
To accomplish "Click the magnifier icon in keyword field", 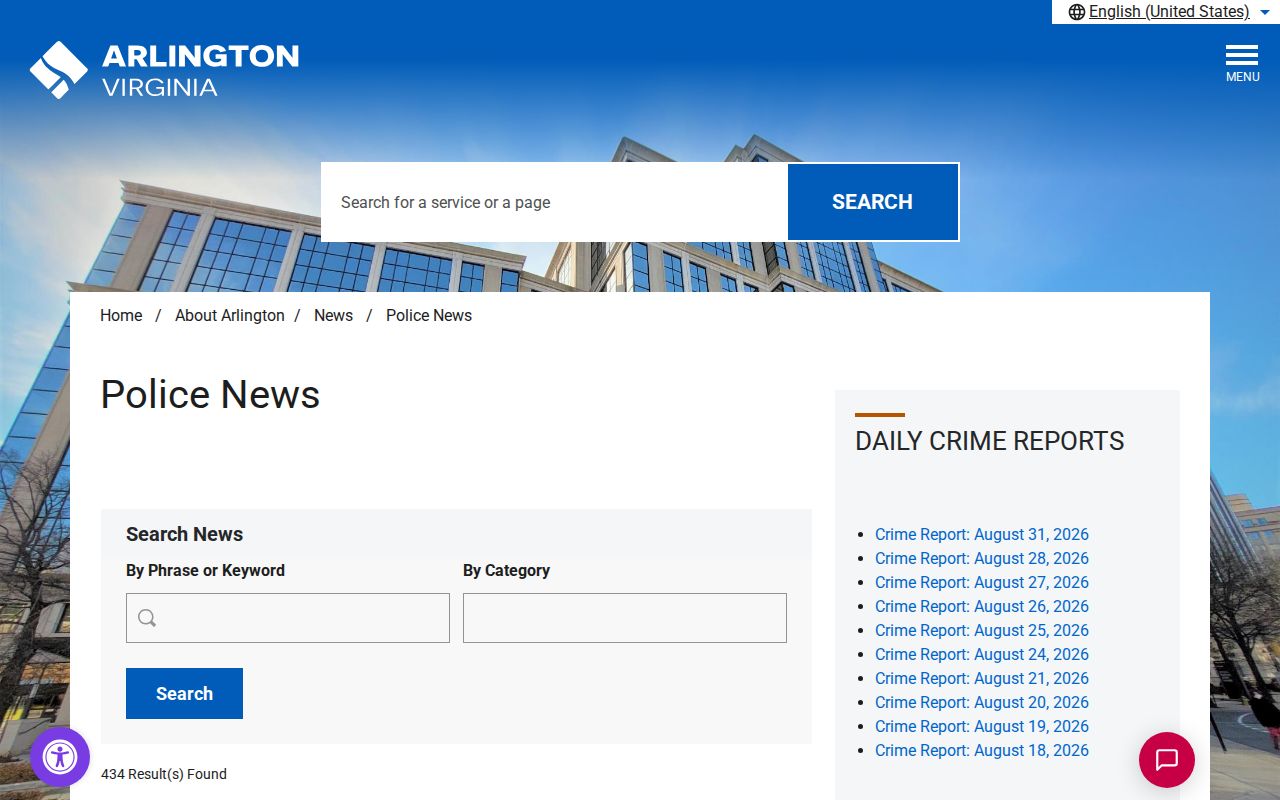I will tap(147, 618).
